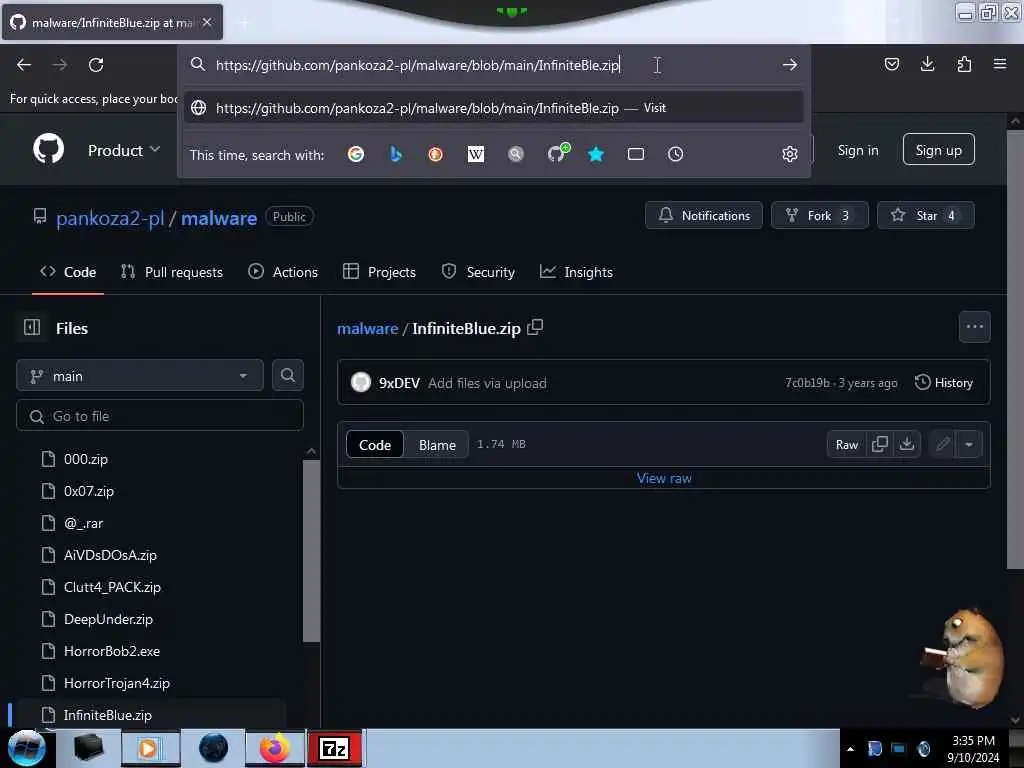This screenshot has height=768, width=1024.
Task: Click the file tree scrollbar
Action: coord(312,551)
